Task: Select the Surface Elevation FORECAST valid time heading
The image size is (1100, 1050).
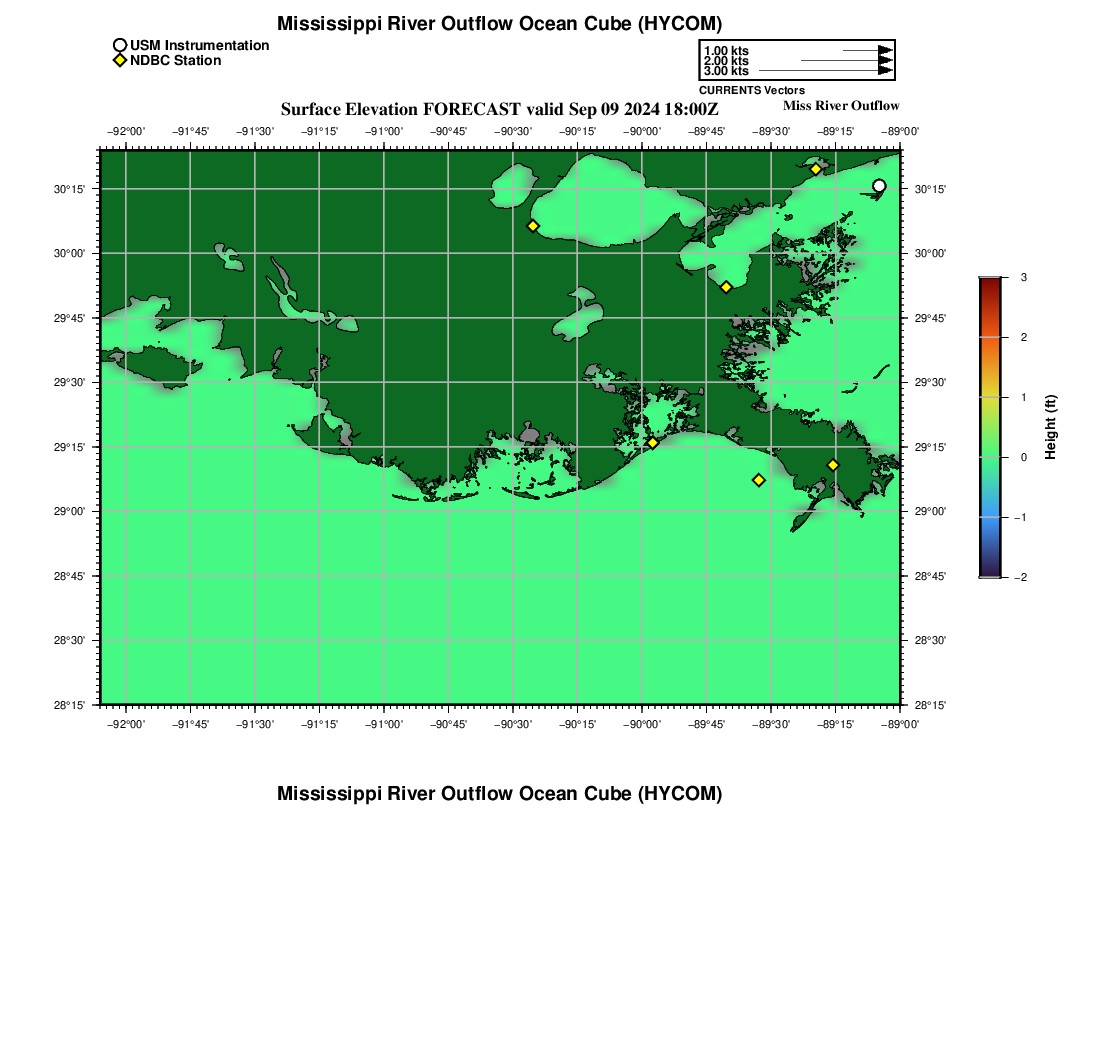Action: [499, 109]
